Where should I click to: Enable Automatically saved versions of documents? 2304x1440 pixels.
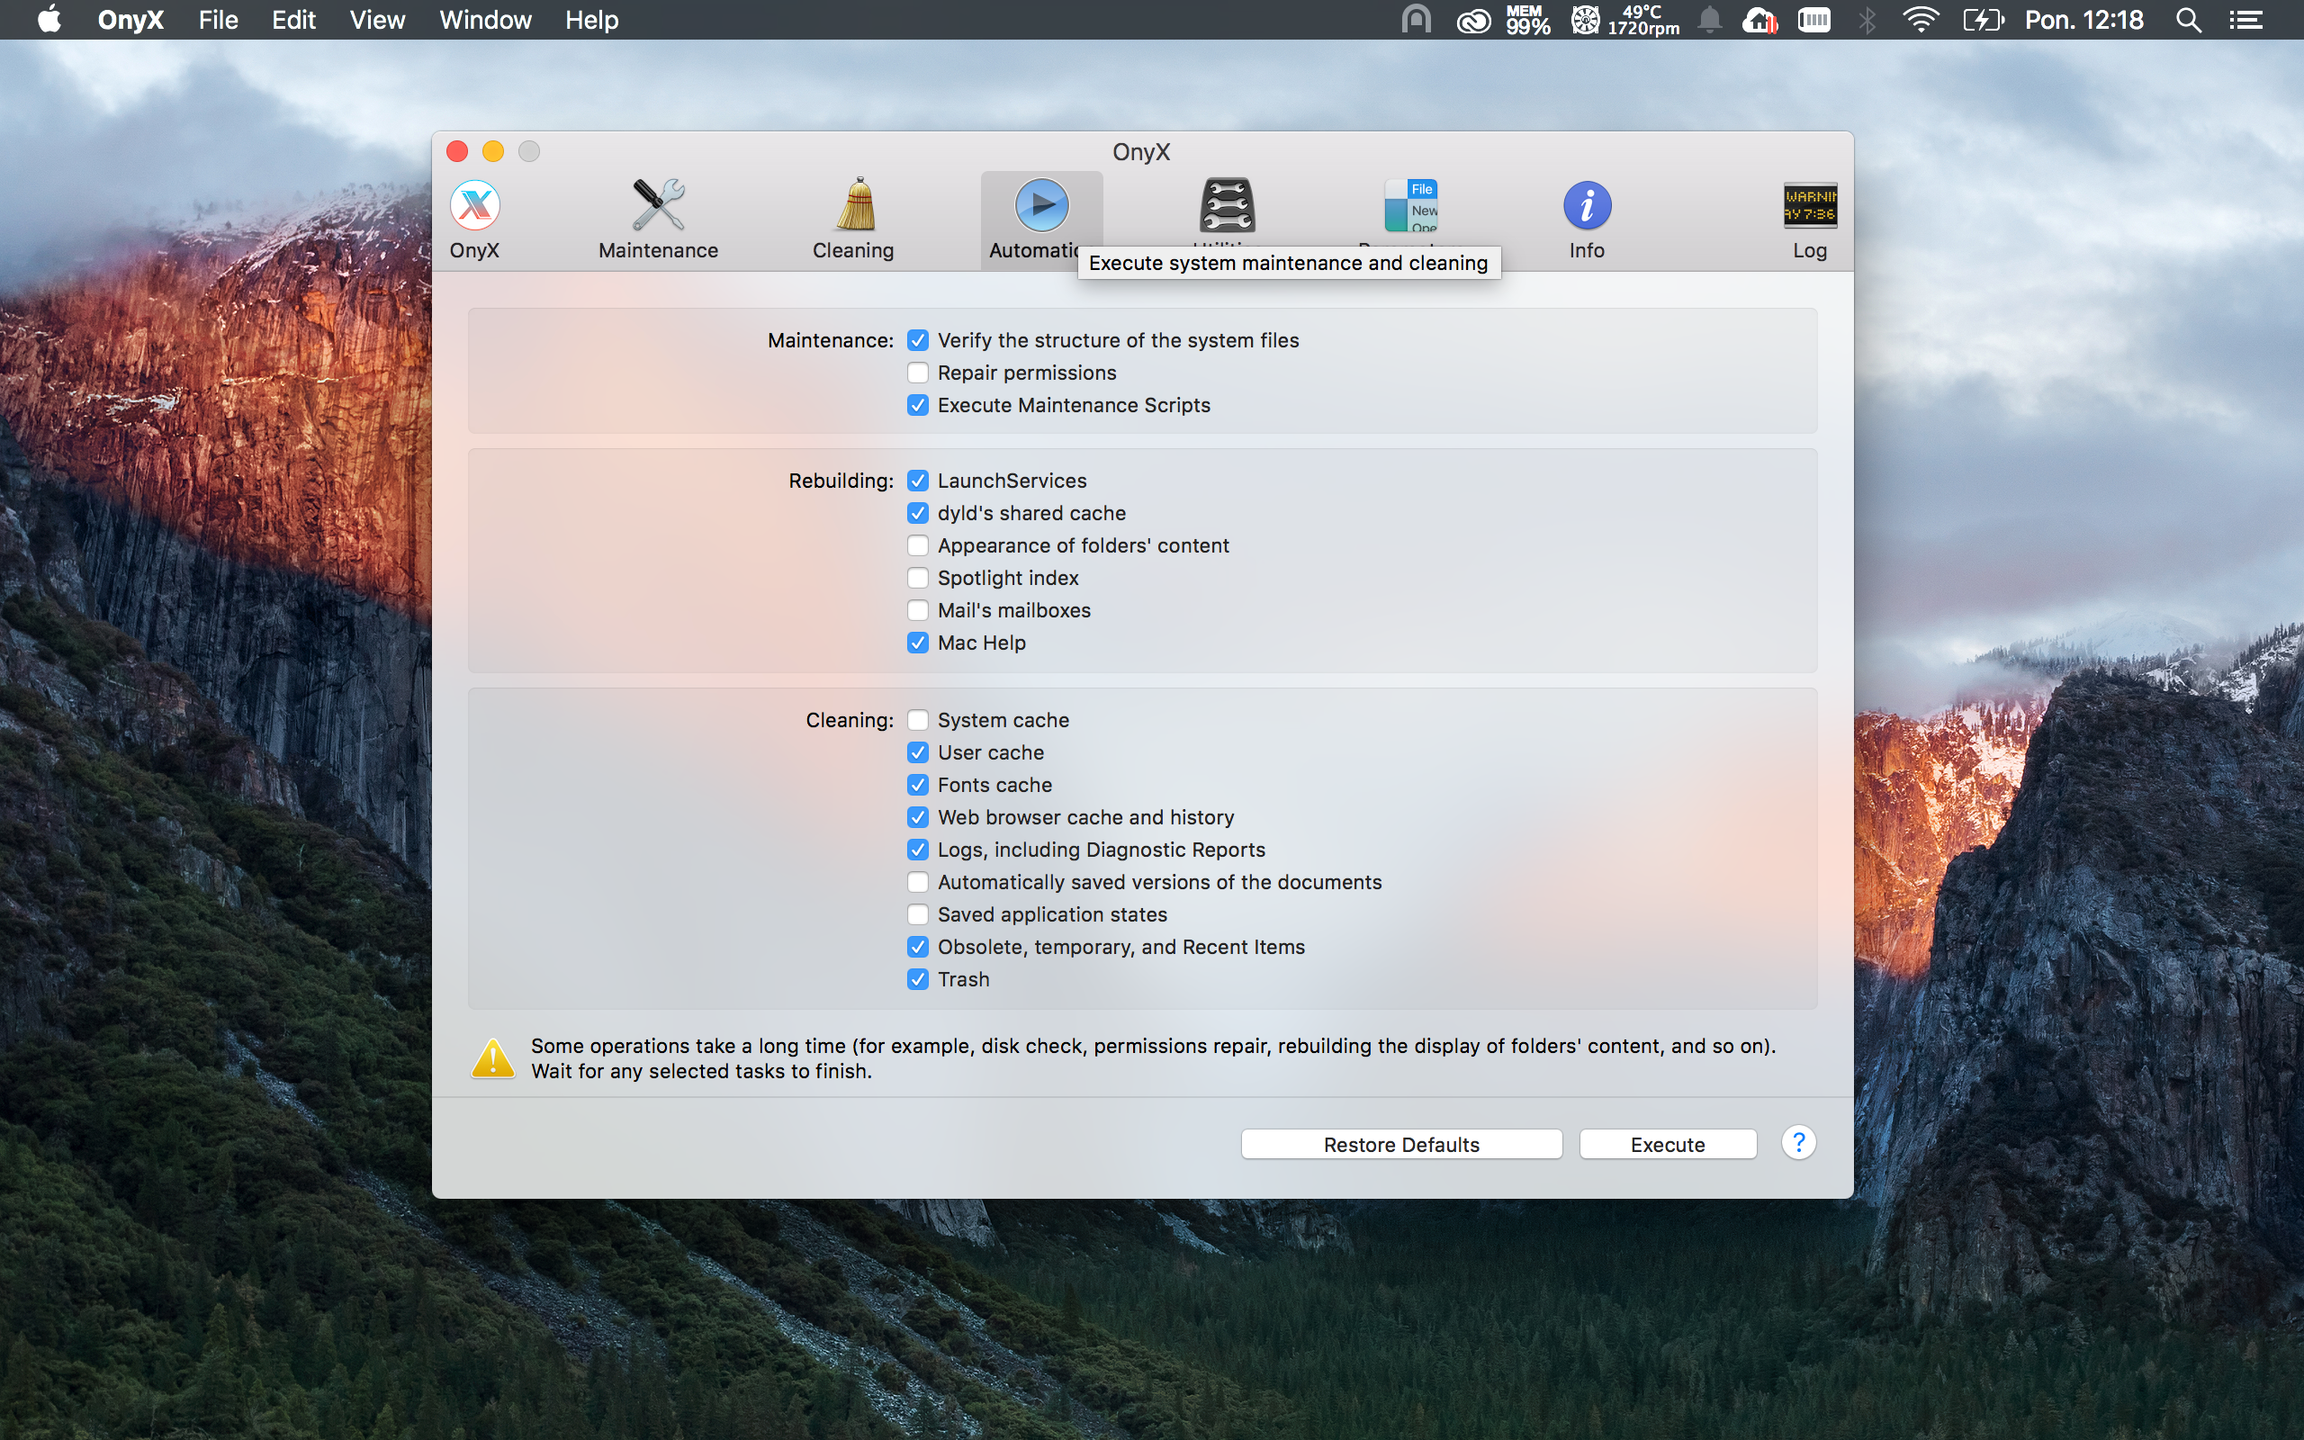[917, 882]
